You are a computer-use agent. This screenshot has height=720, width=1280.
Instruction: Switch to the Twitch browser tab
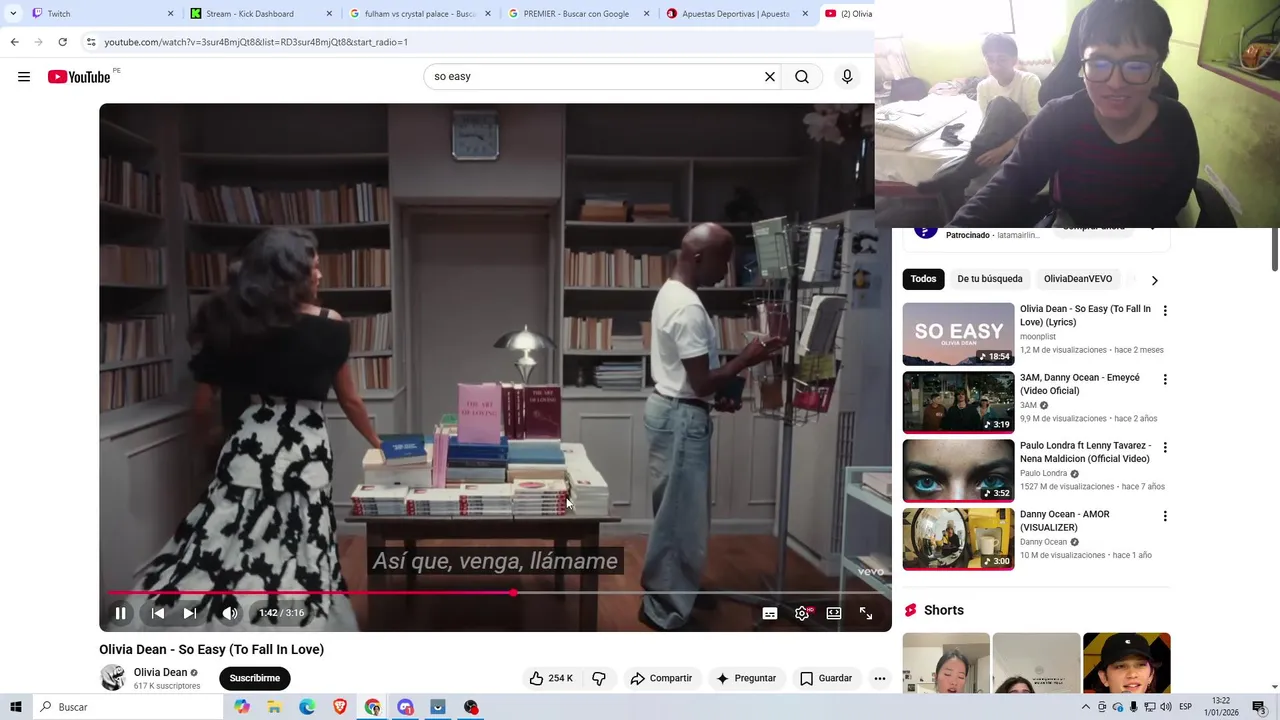click(100, 14)
